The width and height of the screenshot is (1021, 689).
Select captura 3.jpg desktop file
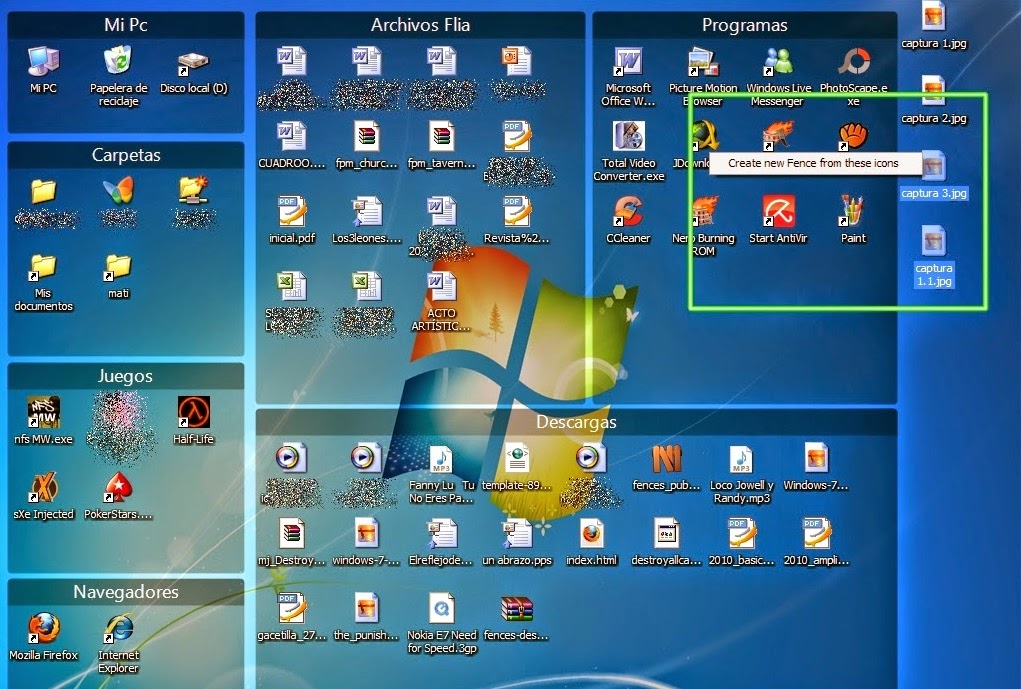click(934, 168)
